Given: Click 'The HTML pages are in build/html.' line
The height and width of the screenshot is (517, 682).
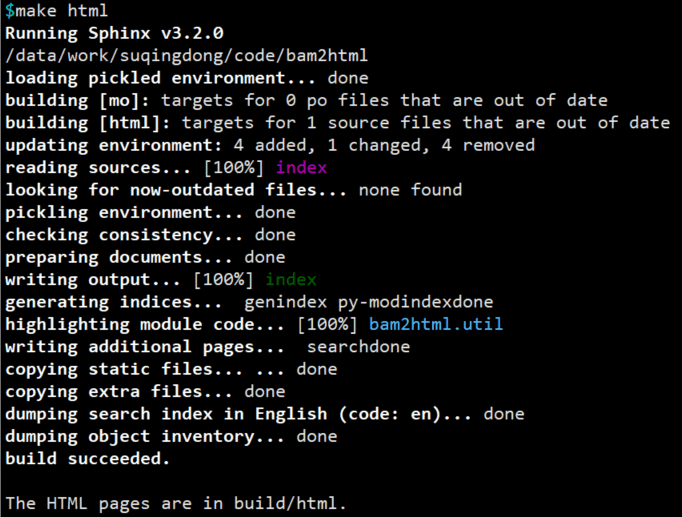Looking at the screenshot, I should pyautogui.click(x=176, y=504).
